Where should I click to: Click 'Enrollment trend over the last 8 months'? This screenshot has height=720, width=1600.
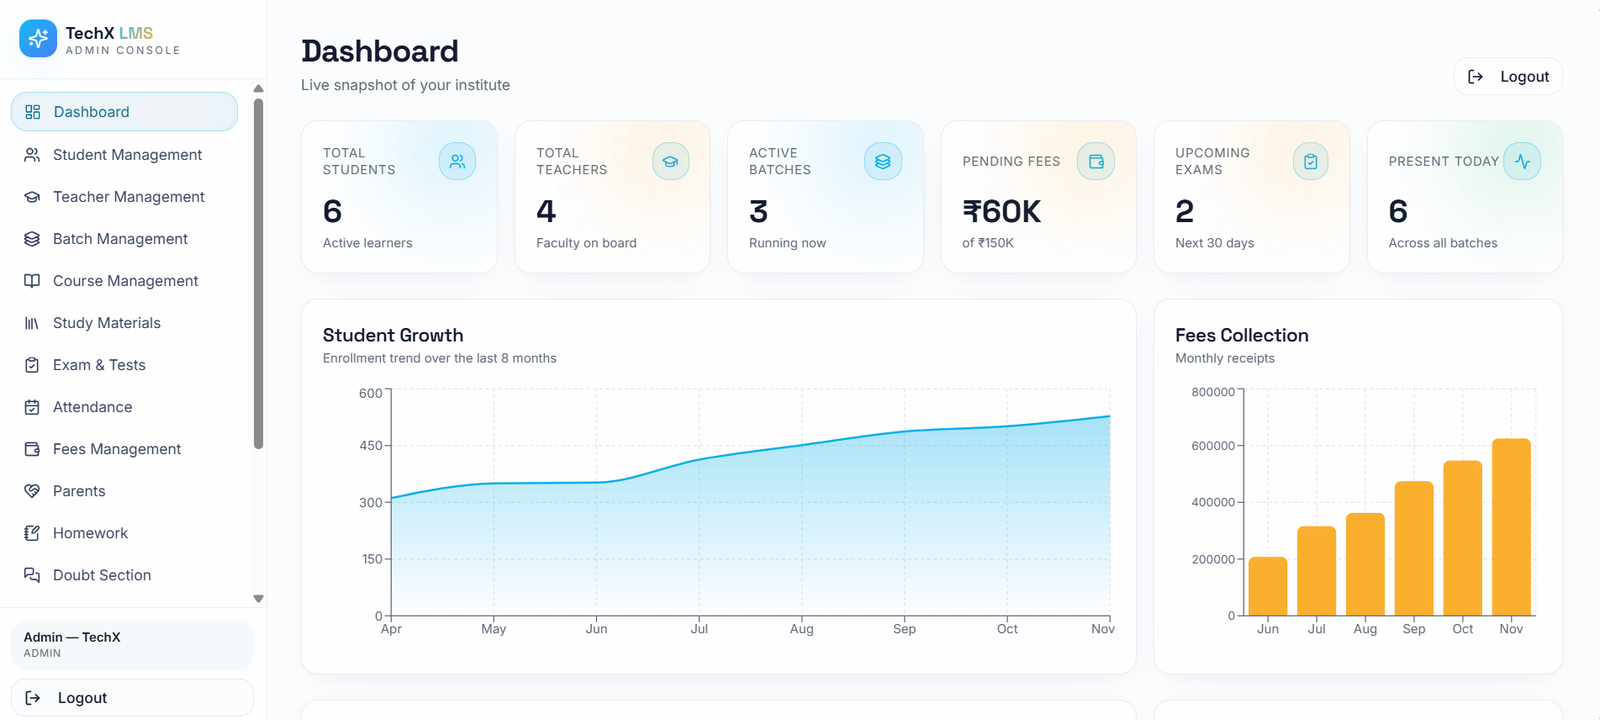(x=440, y=358)
